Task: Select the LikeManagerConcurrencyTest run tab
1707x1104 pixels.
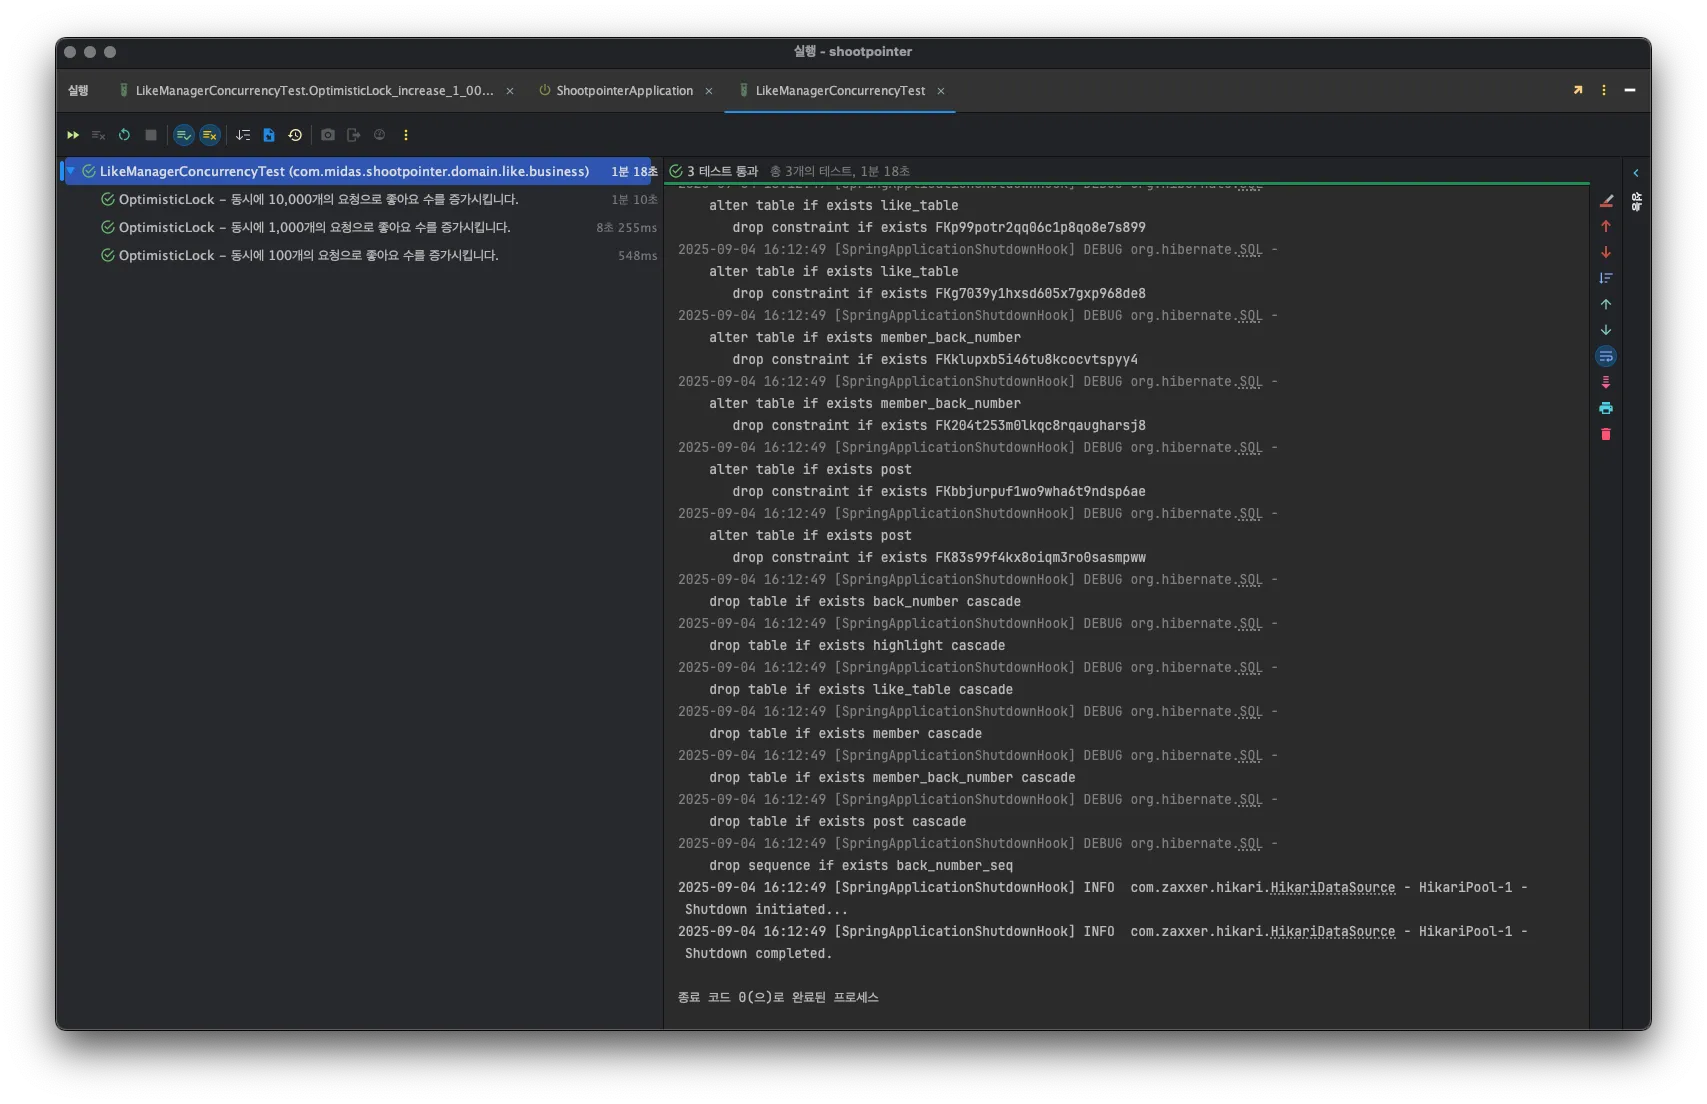Action: click(832, 91)
